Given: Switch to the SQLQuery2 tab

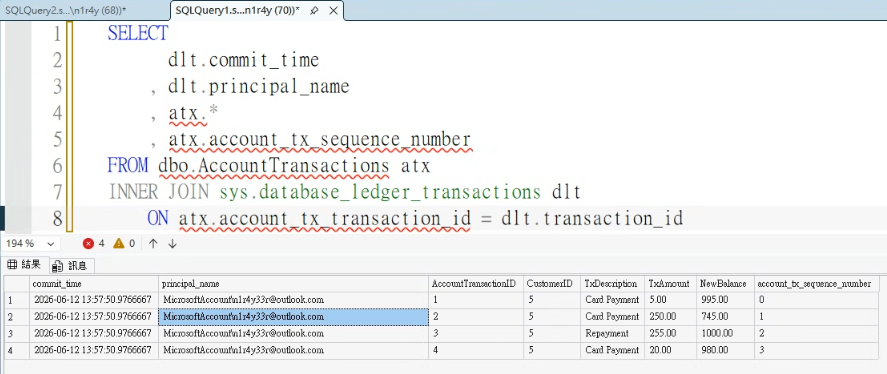Looking at the screenshot, I should coord(65,11).
